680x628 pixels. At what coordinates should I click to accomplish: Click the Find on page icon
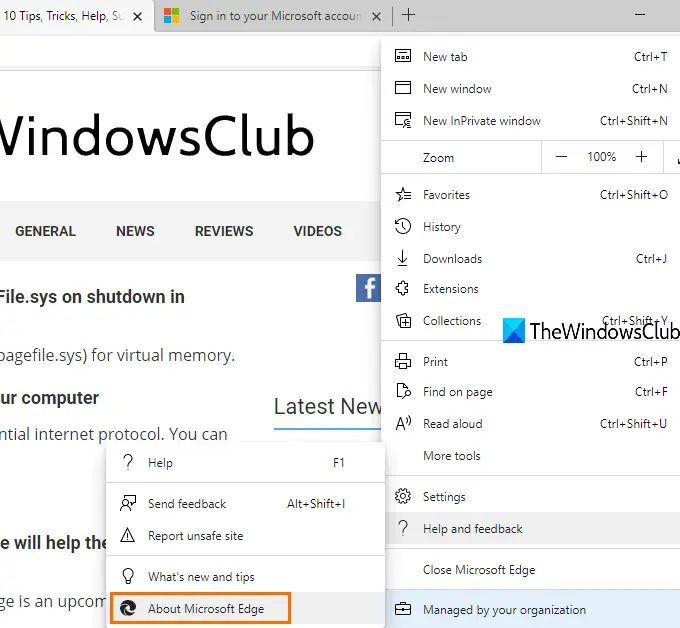tap(403, 391)
